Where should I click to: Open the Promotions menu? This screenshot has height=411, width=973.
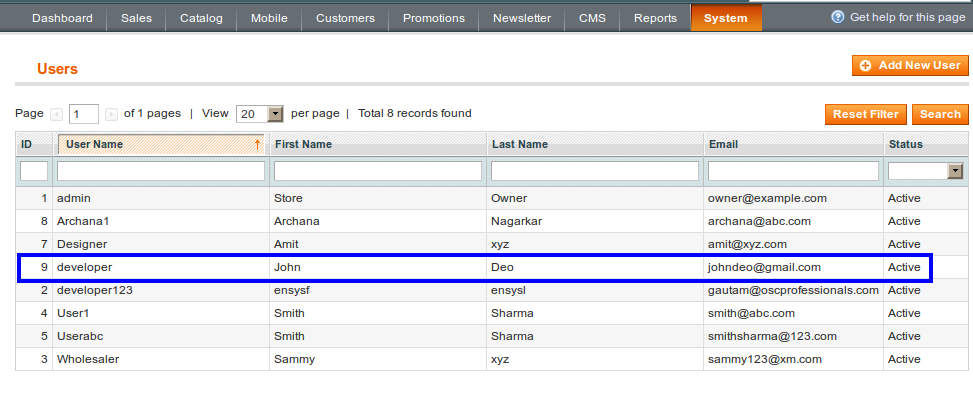[x=433, y=18]
